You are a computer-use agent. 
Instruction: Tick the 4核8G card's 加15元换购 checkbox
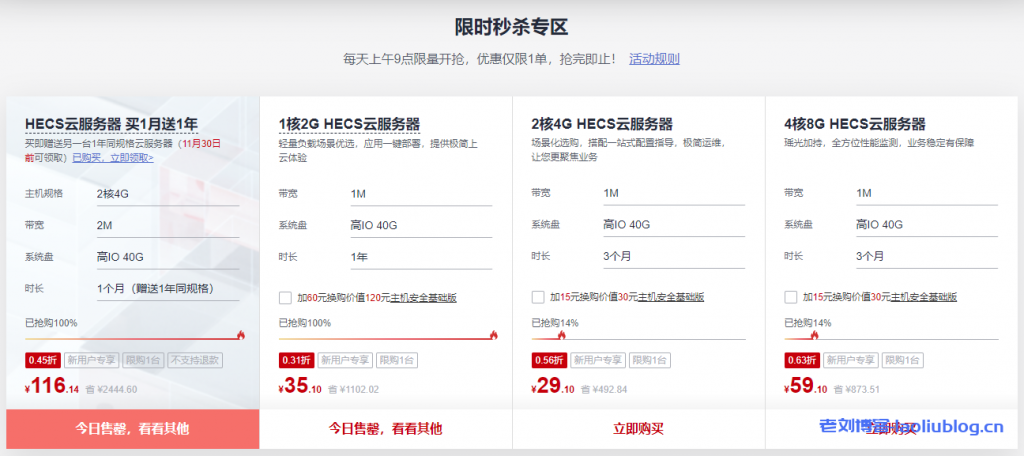(790, 297)
